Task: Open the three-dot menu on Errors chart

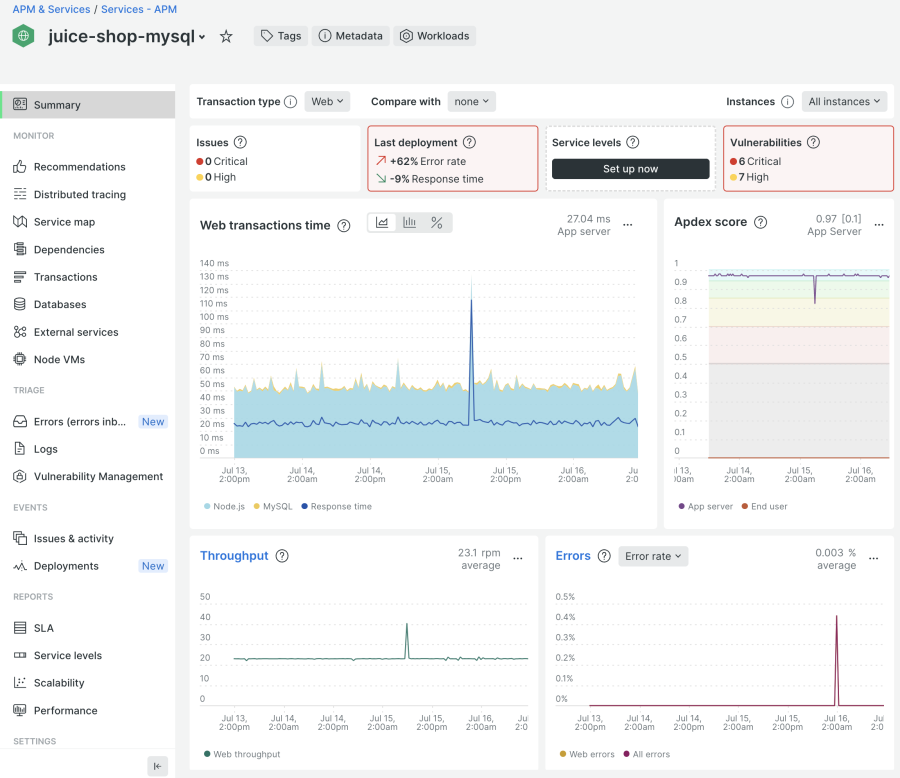Action: (x=874, y=558)
